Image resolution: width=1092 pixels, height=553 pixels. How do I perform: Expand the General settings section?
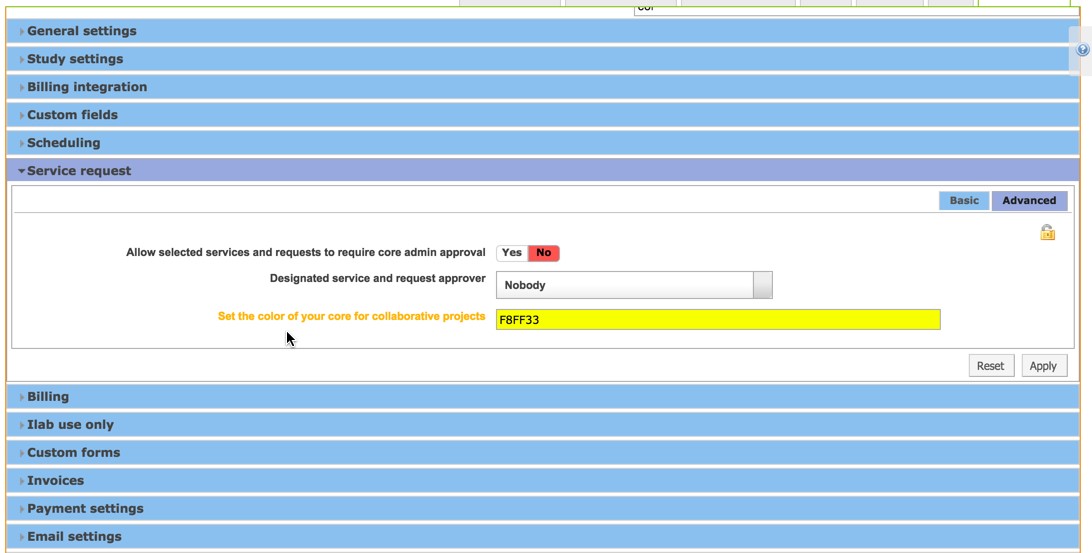pos(82,31)
